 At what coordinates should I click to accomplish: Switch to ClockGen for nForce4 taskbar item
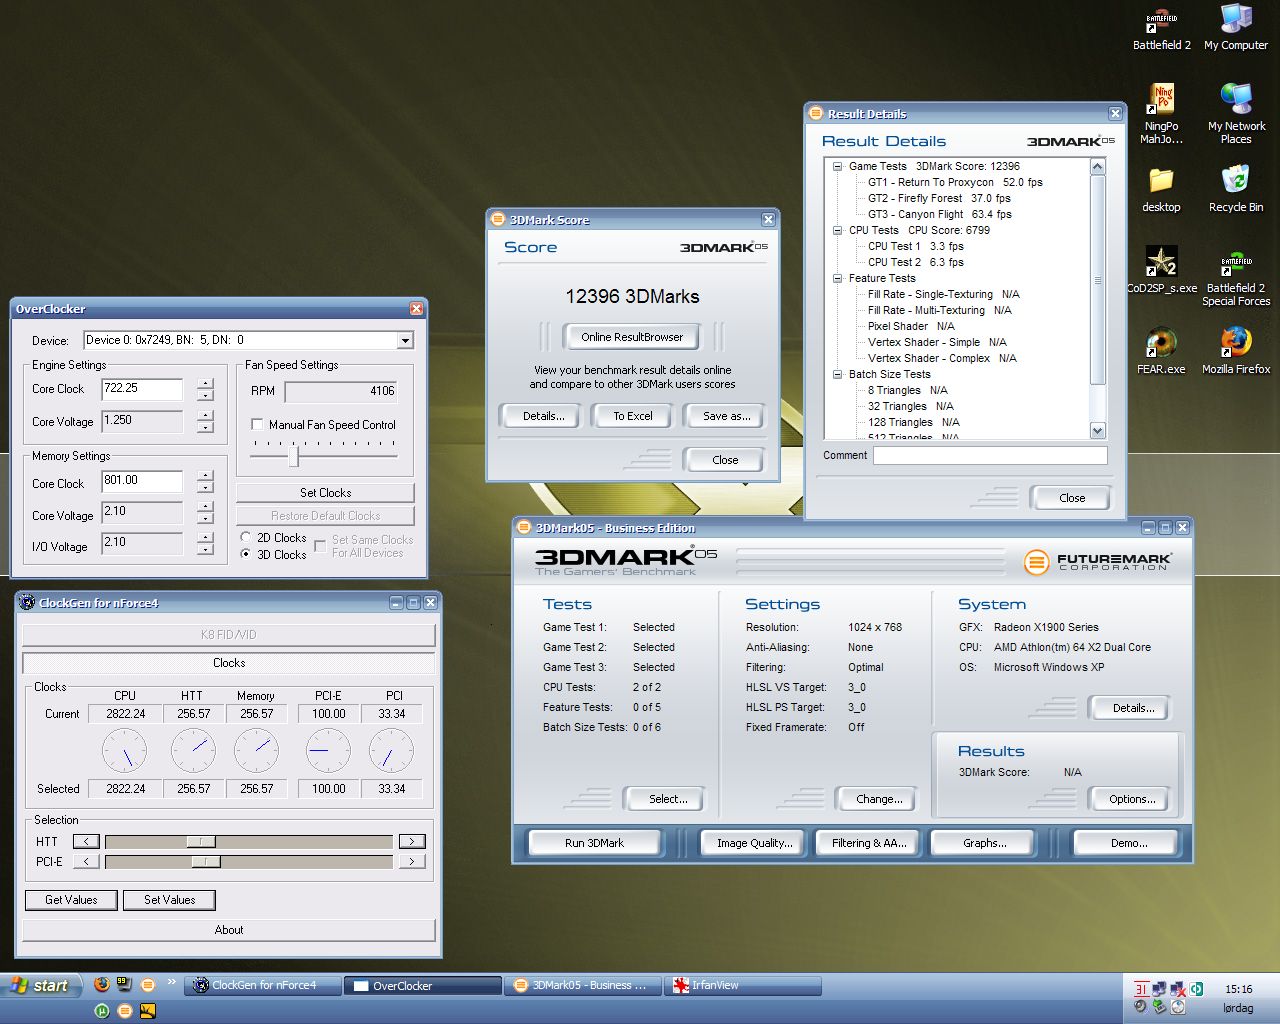263,985
